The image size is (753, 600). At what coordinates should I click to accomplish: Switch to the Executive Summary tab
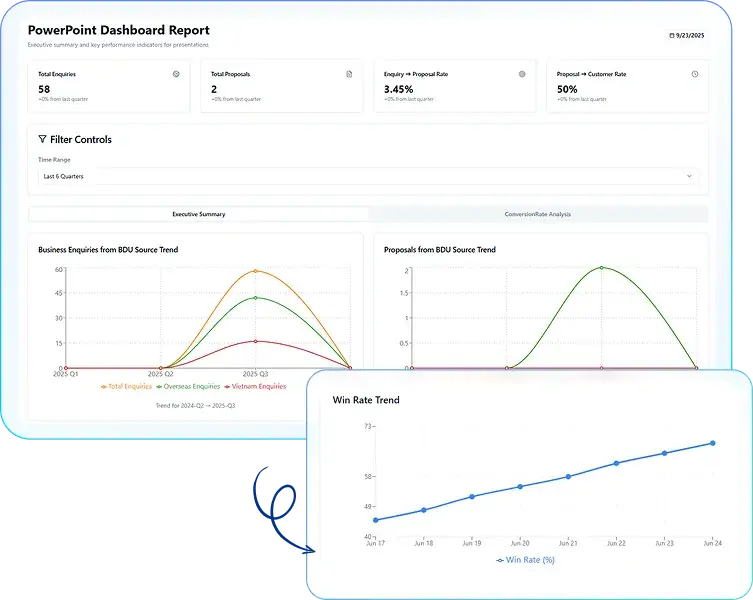198,214
